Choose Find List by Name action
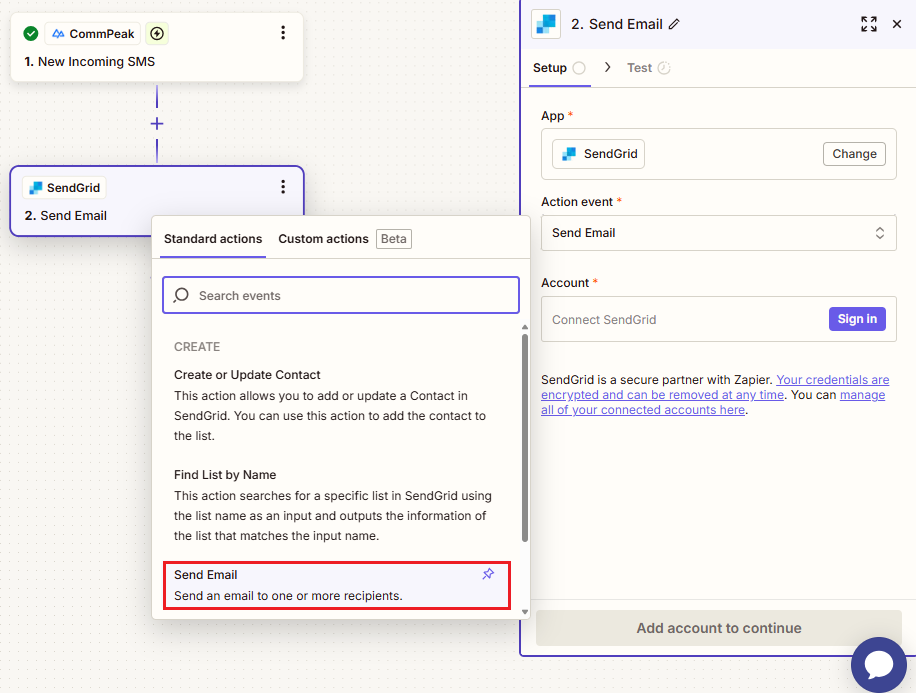The image size is (916, 693). (336, 505)
